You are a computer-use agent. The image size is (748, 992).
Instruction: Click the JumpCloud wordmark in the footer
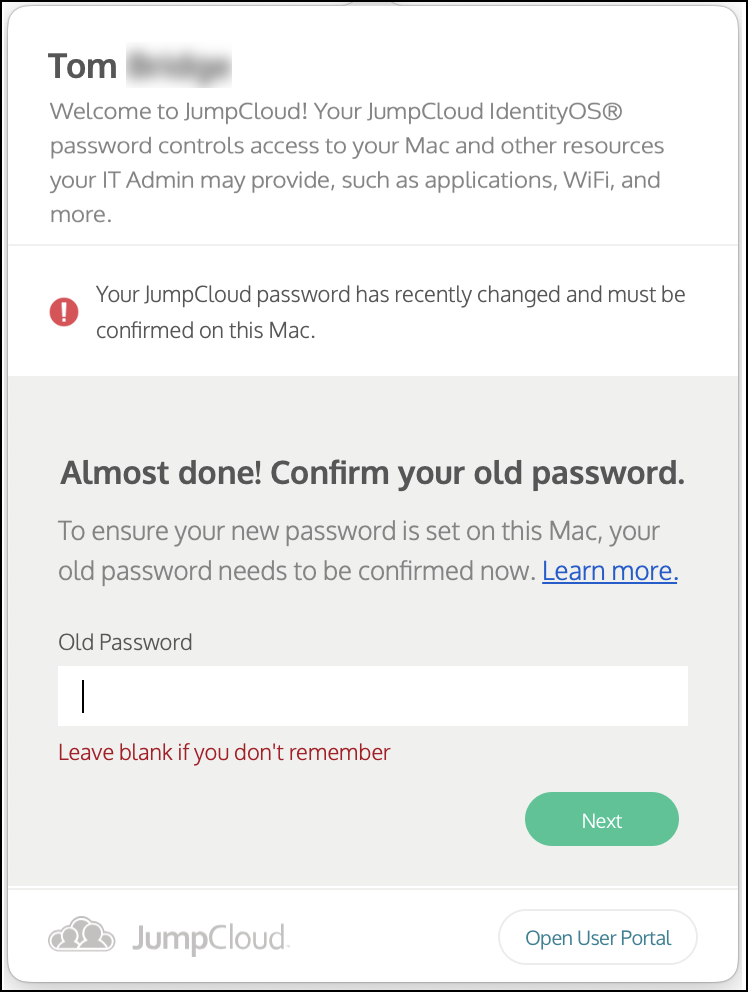(x=210, y=938)
